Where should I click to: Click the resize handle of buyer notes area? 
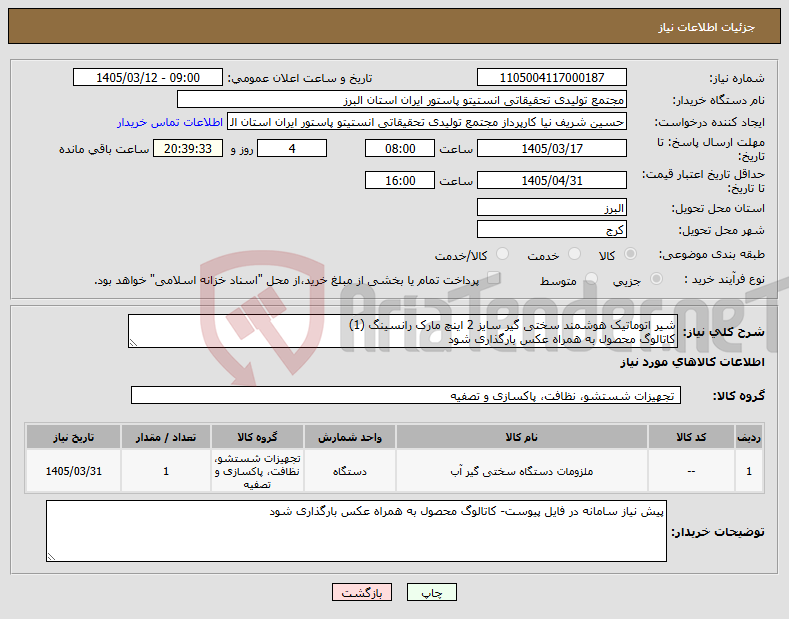pos(51,557)
